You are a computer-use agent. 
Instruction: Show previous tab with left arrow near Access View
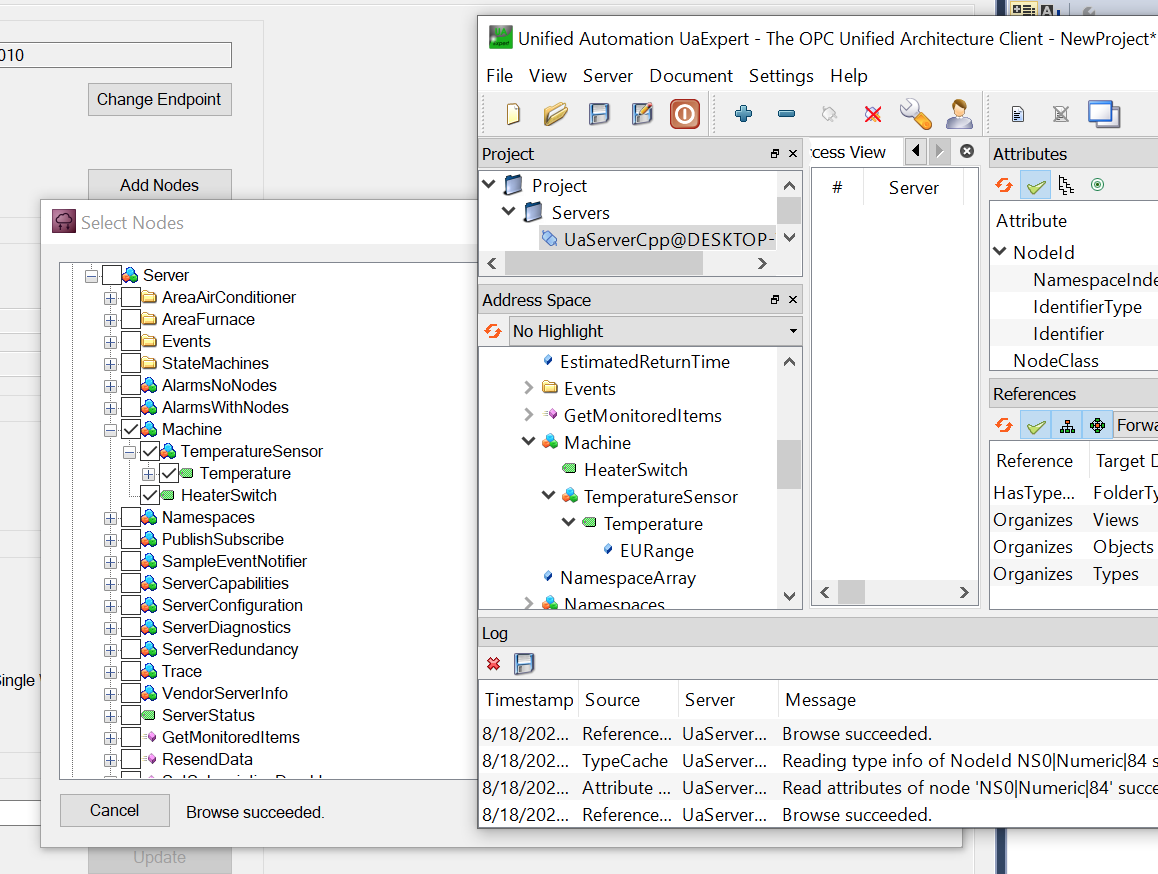coord(916,151)
